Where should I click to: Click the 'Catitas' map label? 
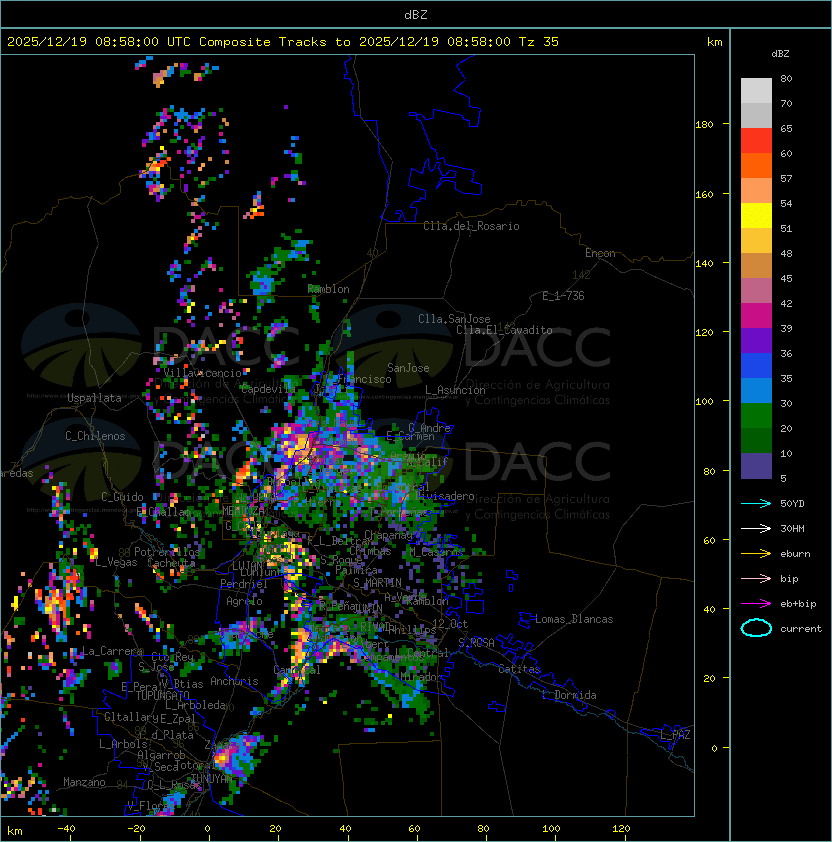[x=519, y=669]
